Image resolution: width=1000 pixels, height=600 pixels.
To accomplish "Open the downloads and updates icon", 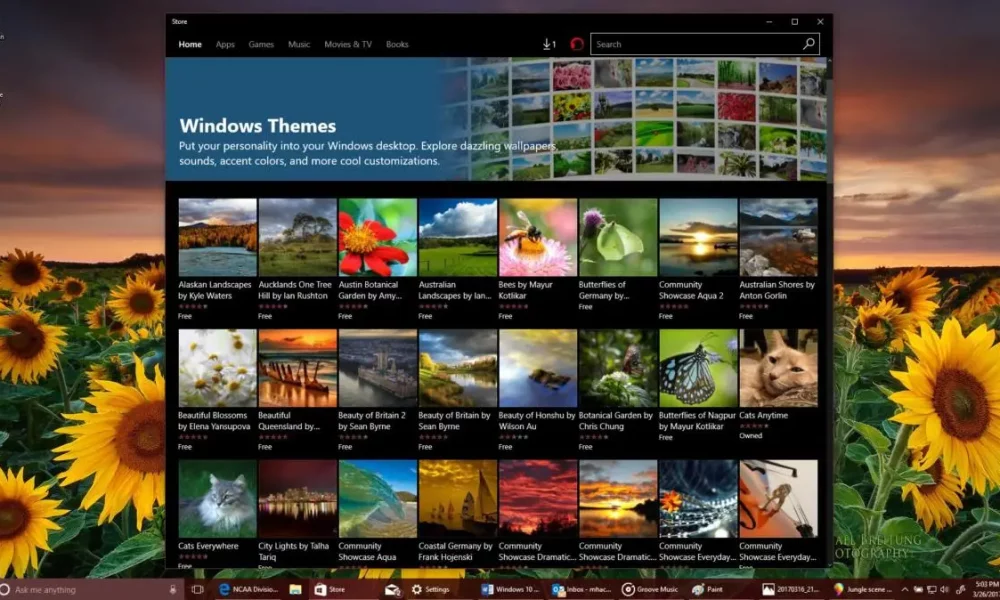I will (548, 44).
